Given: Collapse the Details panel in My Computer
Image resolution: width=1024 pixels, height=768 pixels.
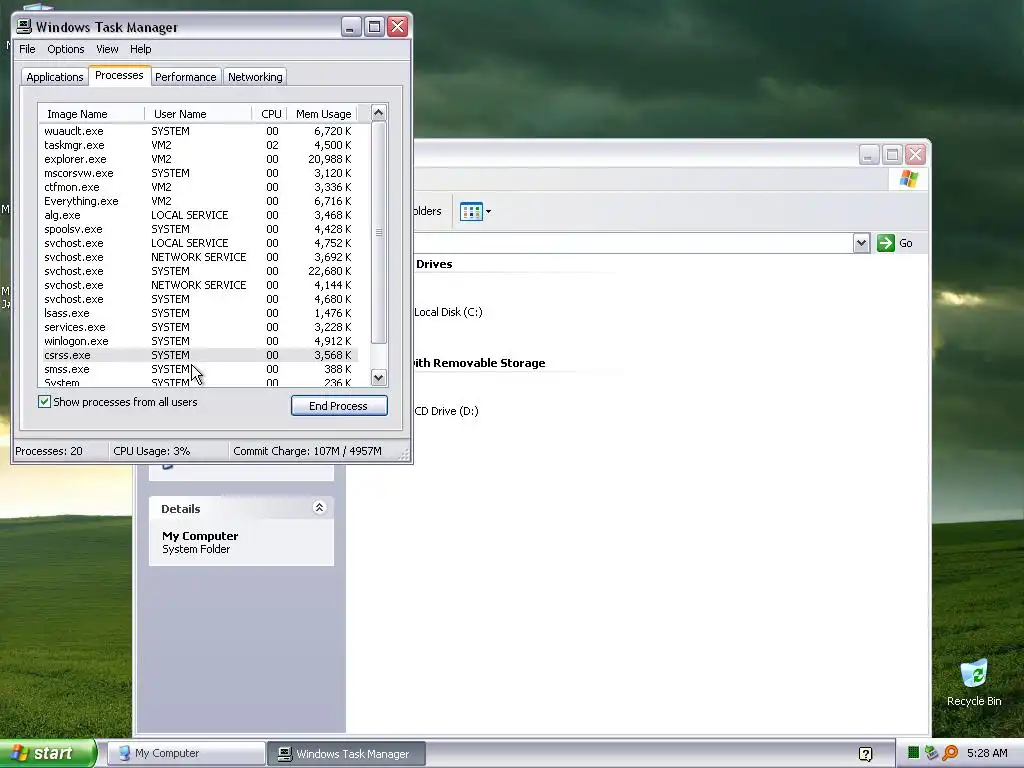Looking at the screenshot, I should tap(319, 507).
